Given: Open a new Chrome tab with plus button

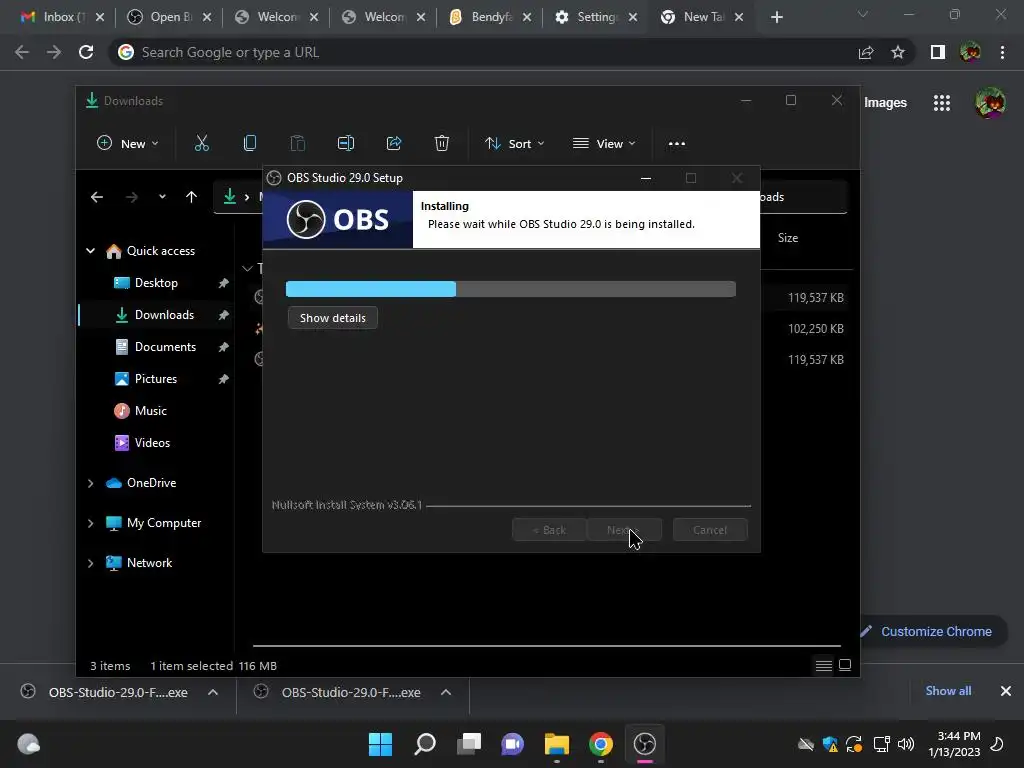Looking at the screenshot, I should tap(776, 18).
